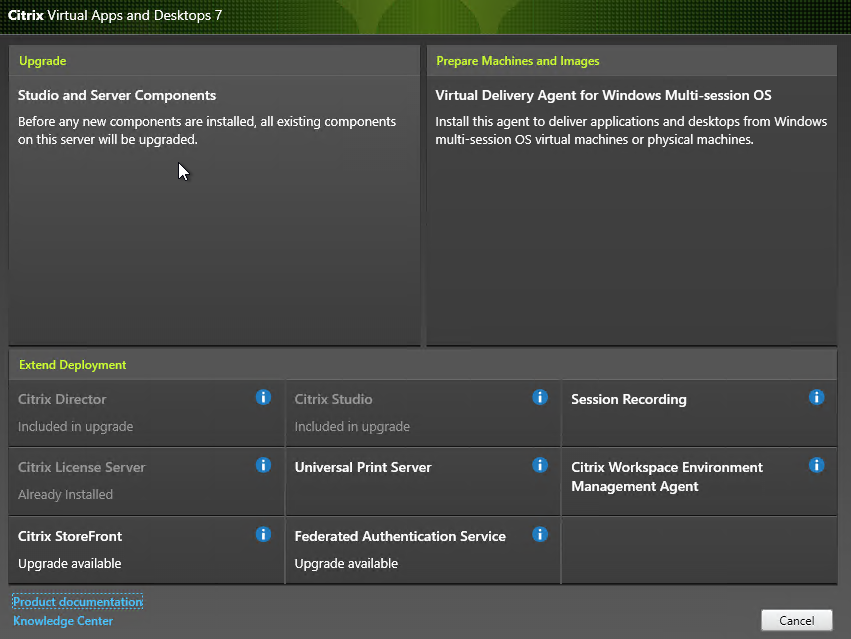Viewport: 851px width, 639px height.
Task: Click the disabled Citrix Director tile
Action: tap(147, 413)
